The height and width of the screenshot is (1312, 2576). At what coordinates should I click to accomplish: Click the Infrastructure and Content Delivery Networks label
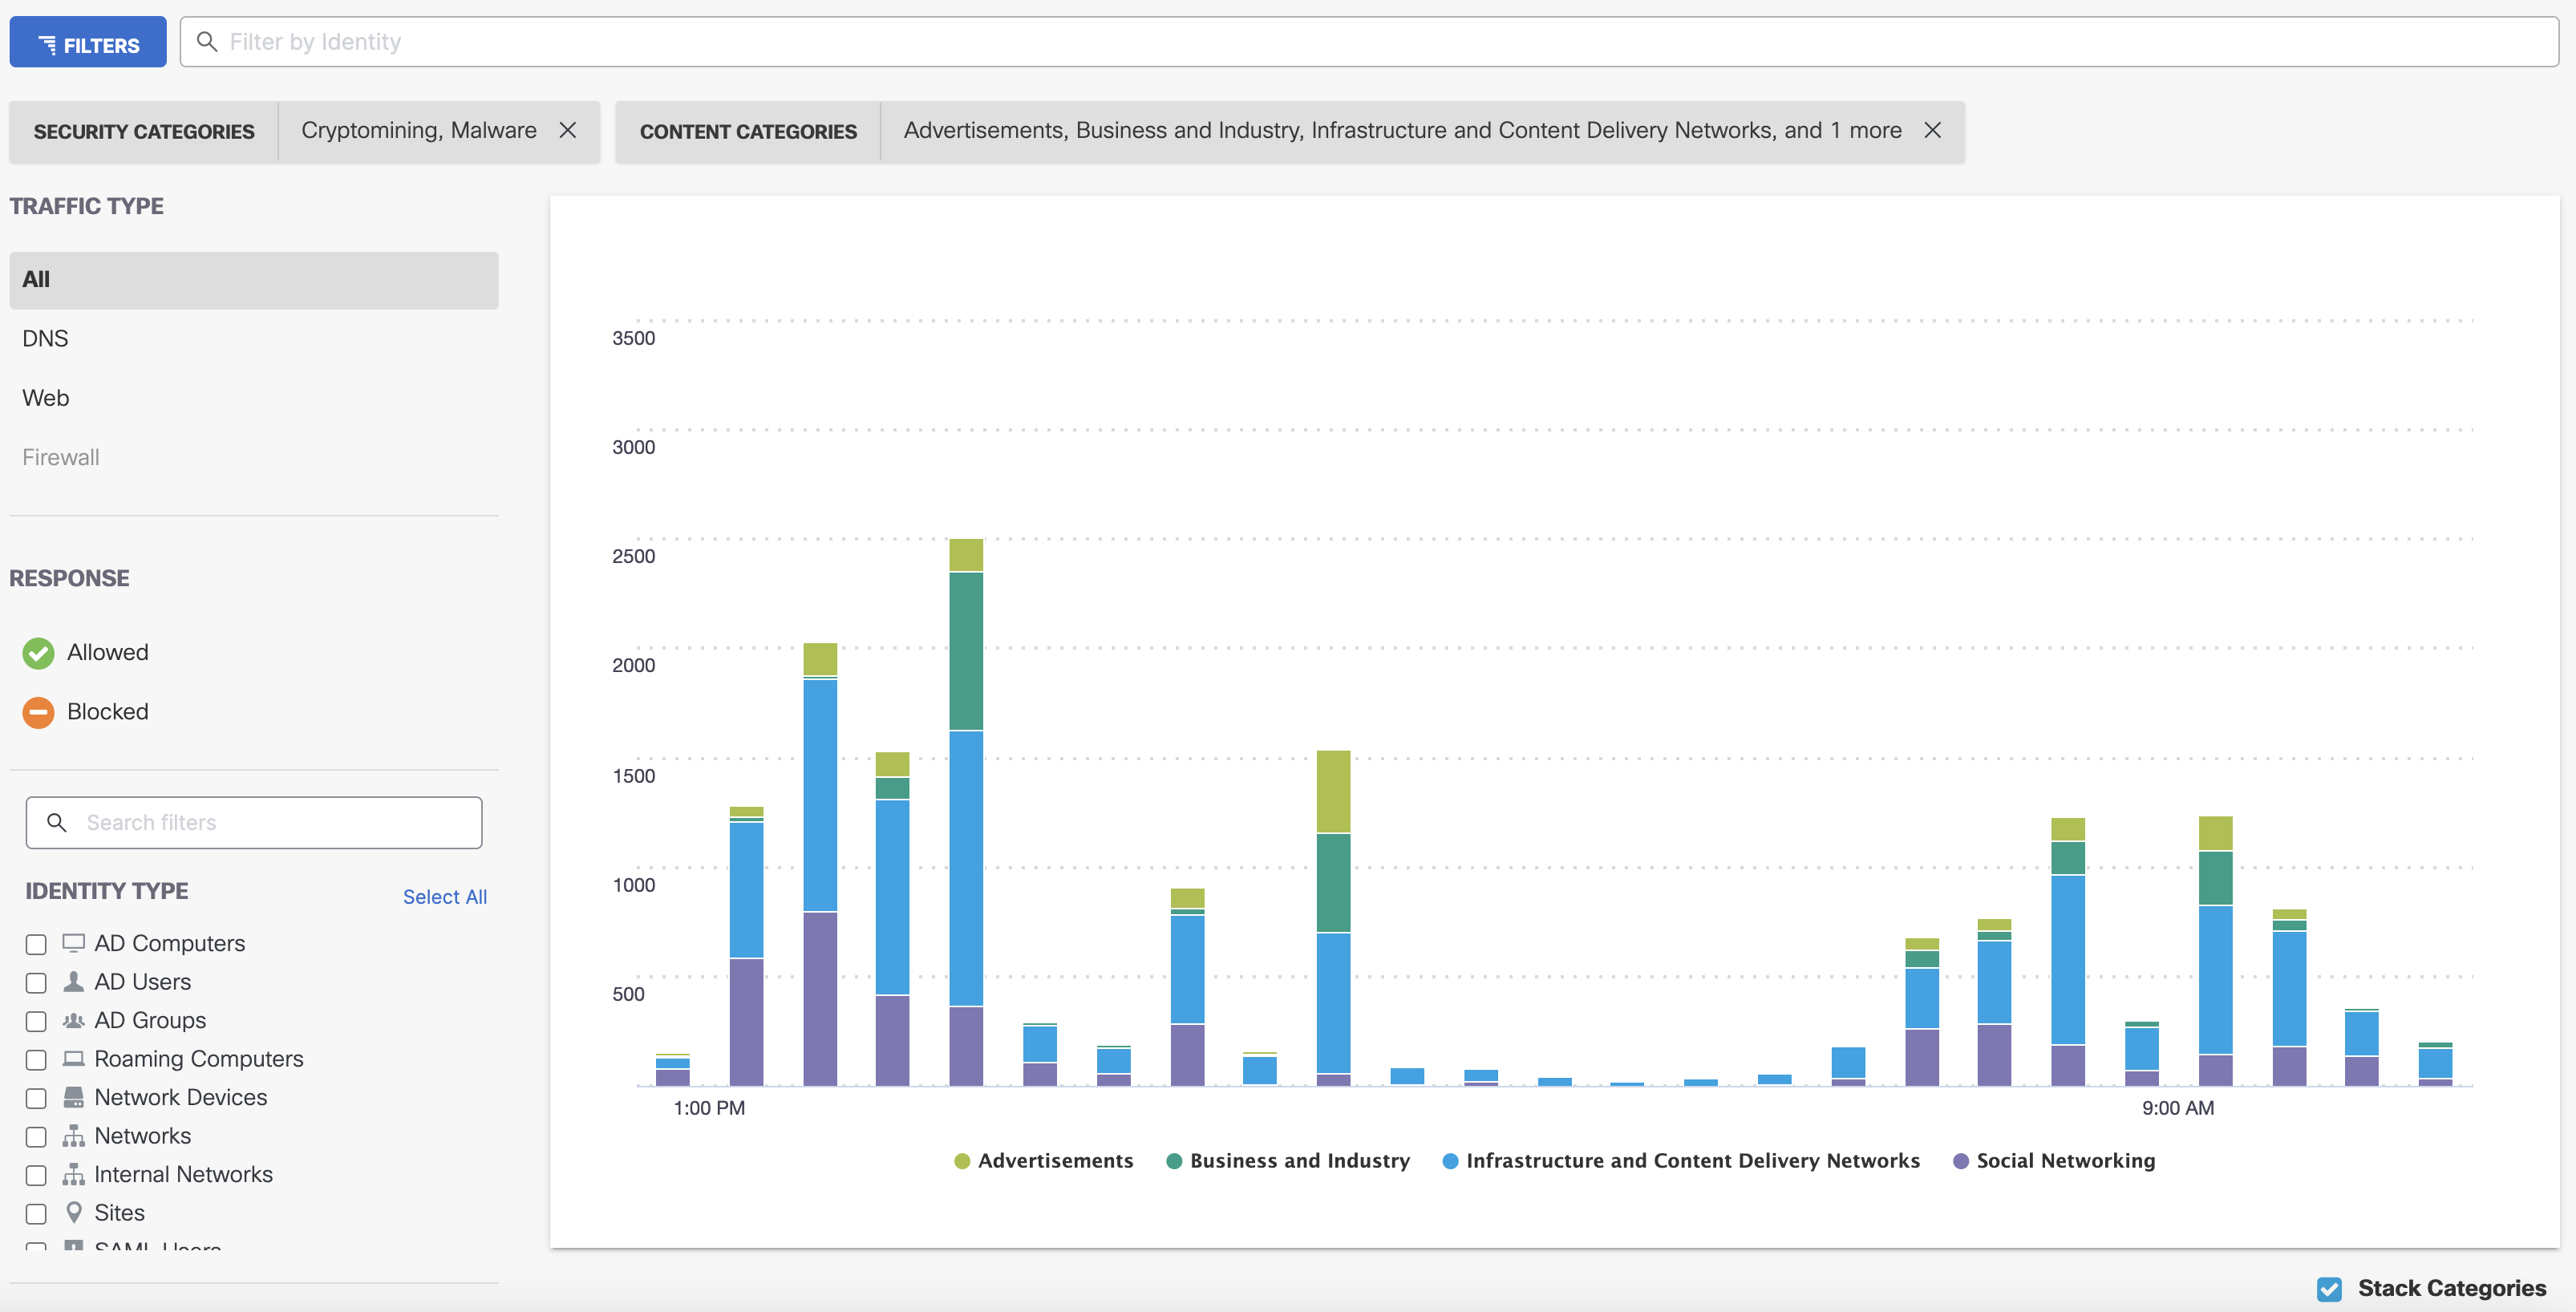click(1692, 1161)
